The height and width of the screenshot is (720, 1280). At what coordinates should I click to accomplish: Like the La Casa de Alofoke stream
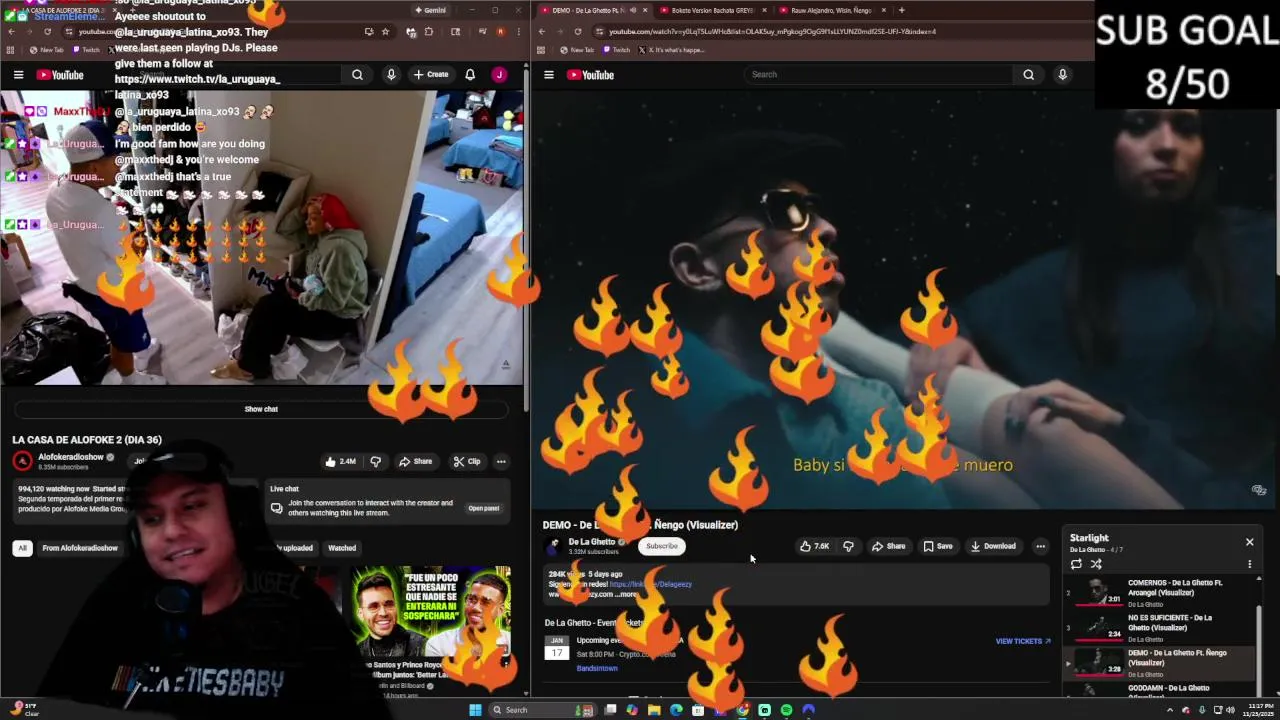(x=340, y=461)
